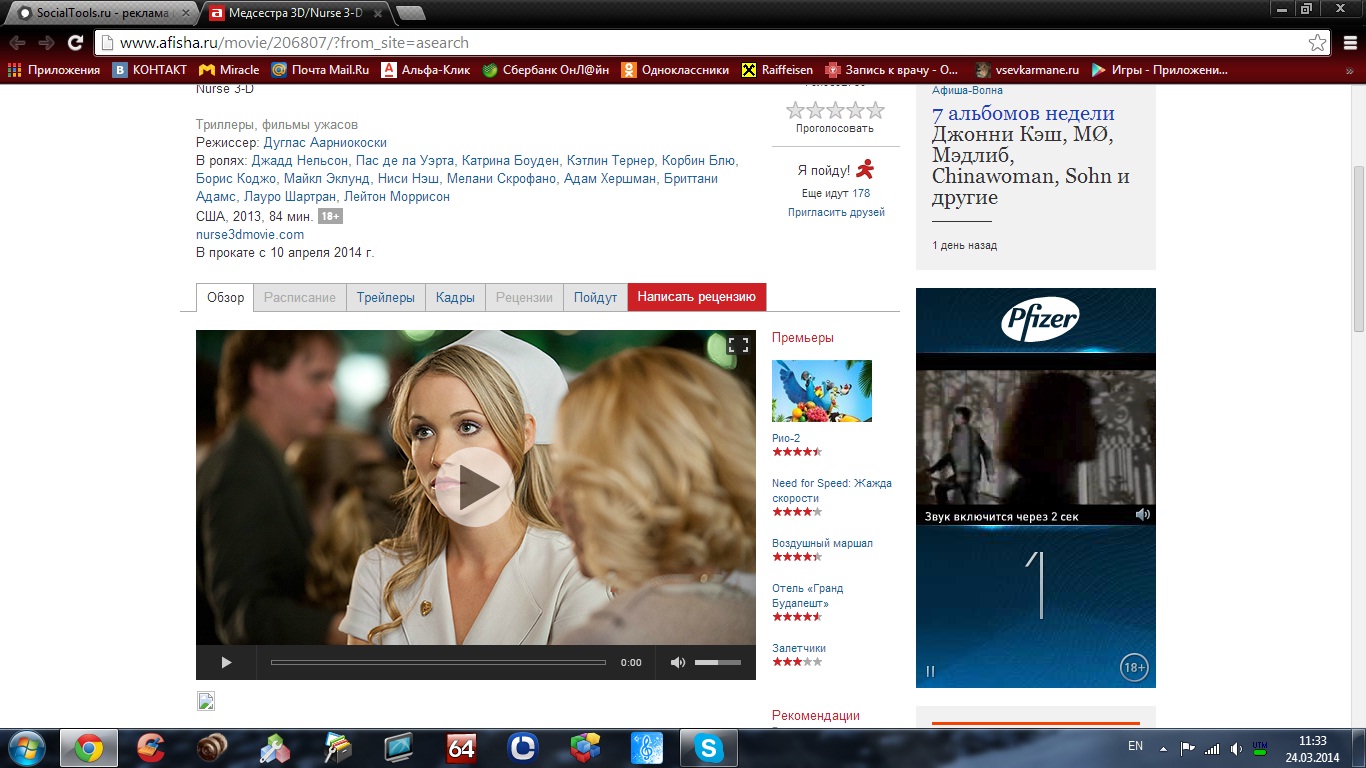Click the Пригласить друзей link
This screenshot has height=768, width=1366.
pyautogui.click(x=836, y=212)
